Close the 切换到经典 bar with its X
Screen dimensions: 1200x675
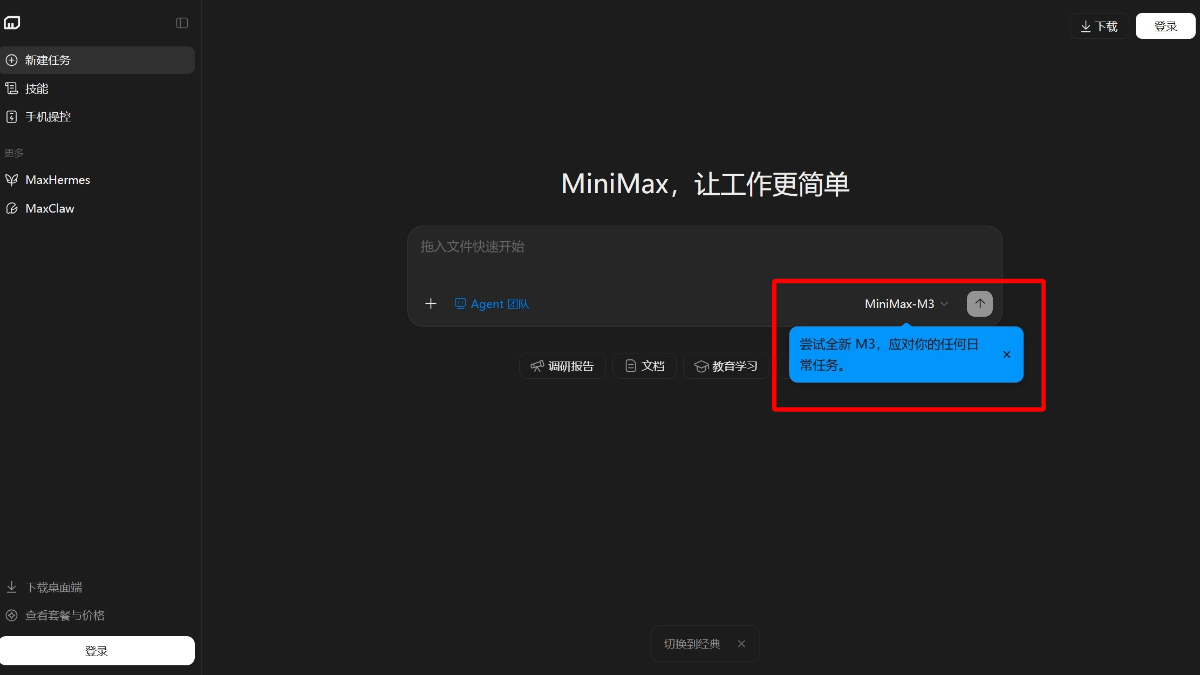(x=742, y=644)
